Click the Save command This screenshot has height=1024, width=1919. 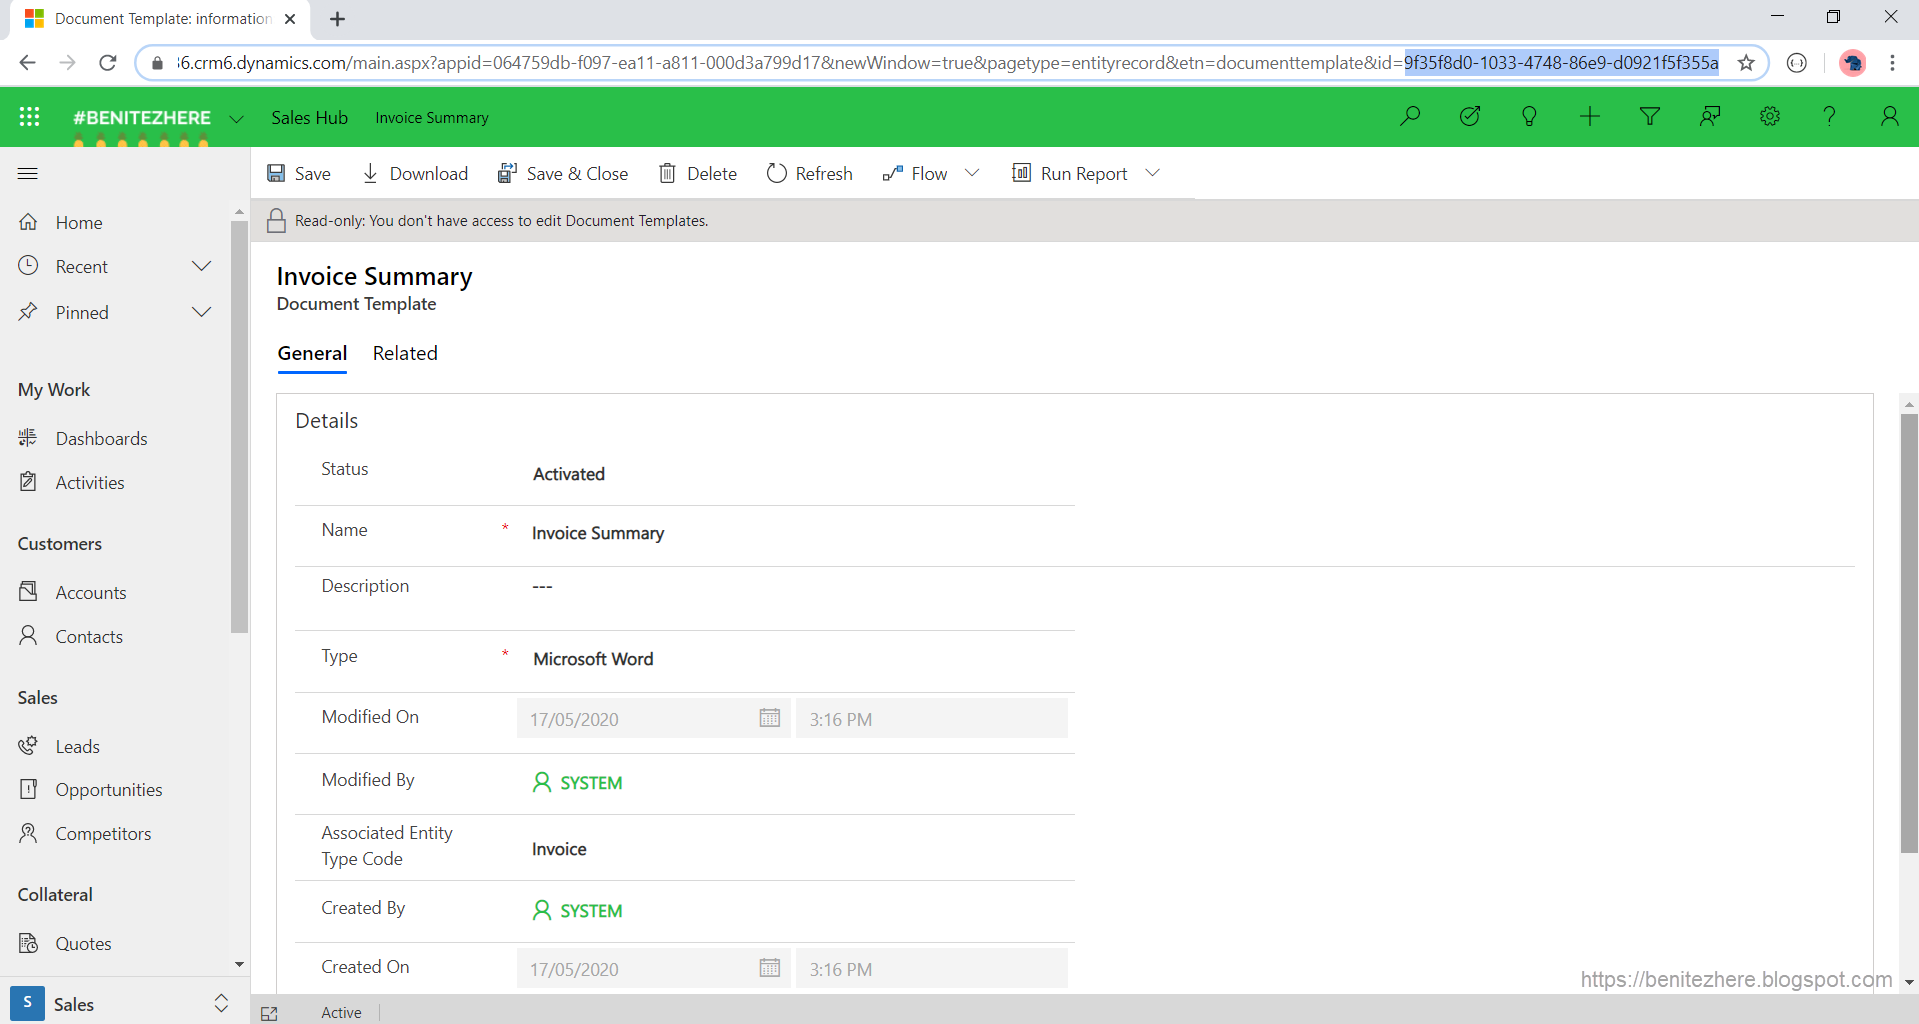click(x=298, y=174)
